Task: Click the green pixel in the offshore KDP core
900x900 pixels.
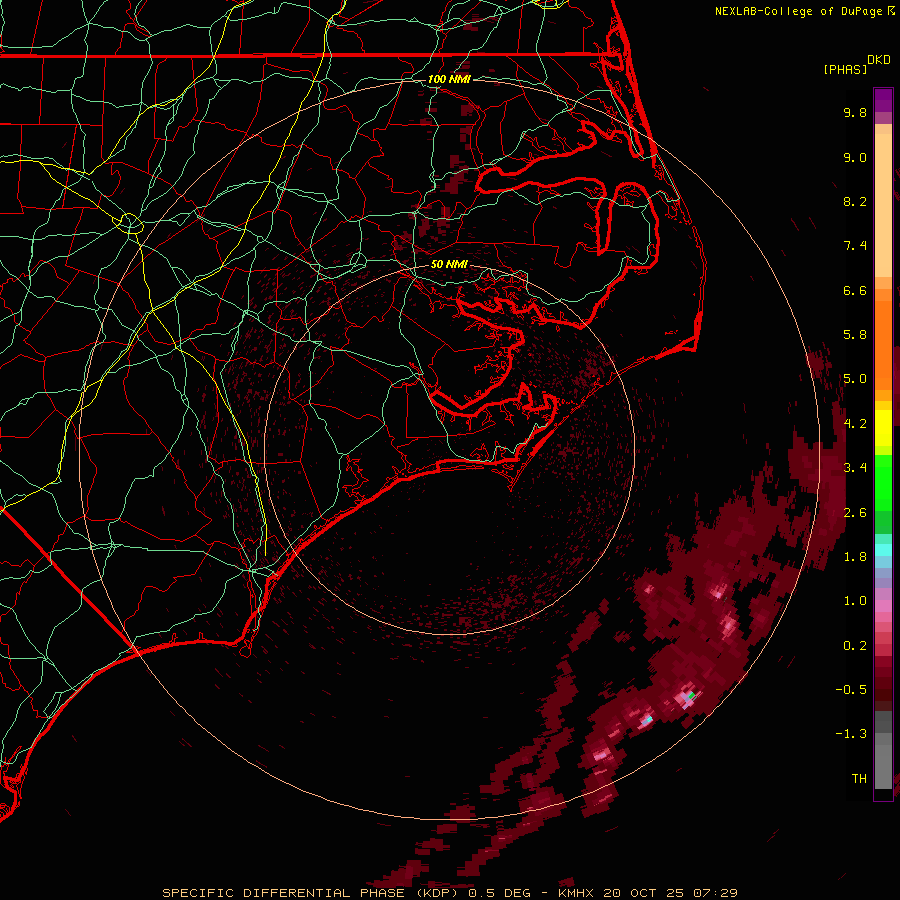Action: (692, 696)
